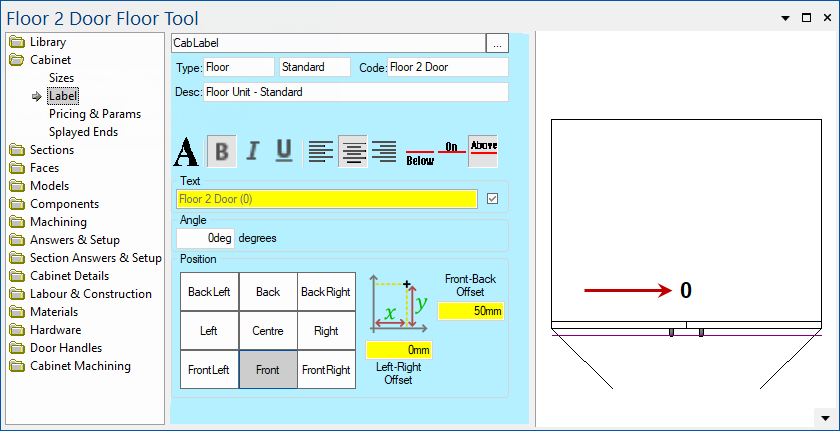Click the Standard type field

(x=315, y=67)
